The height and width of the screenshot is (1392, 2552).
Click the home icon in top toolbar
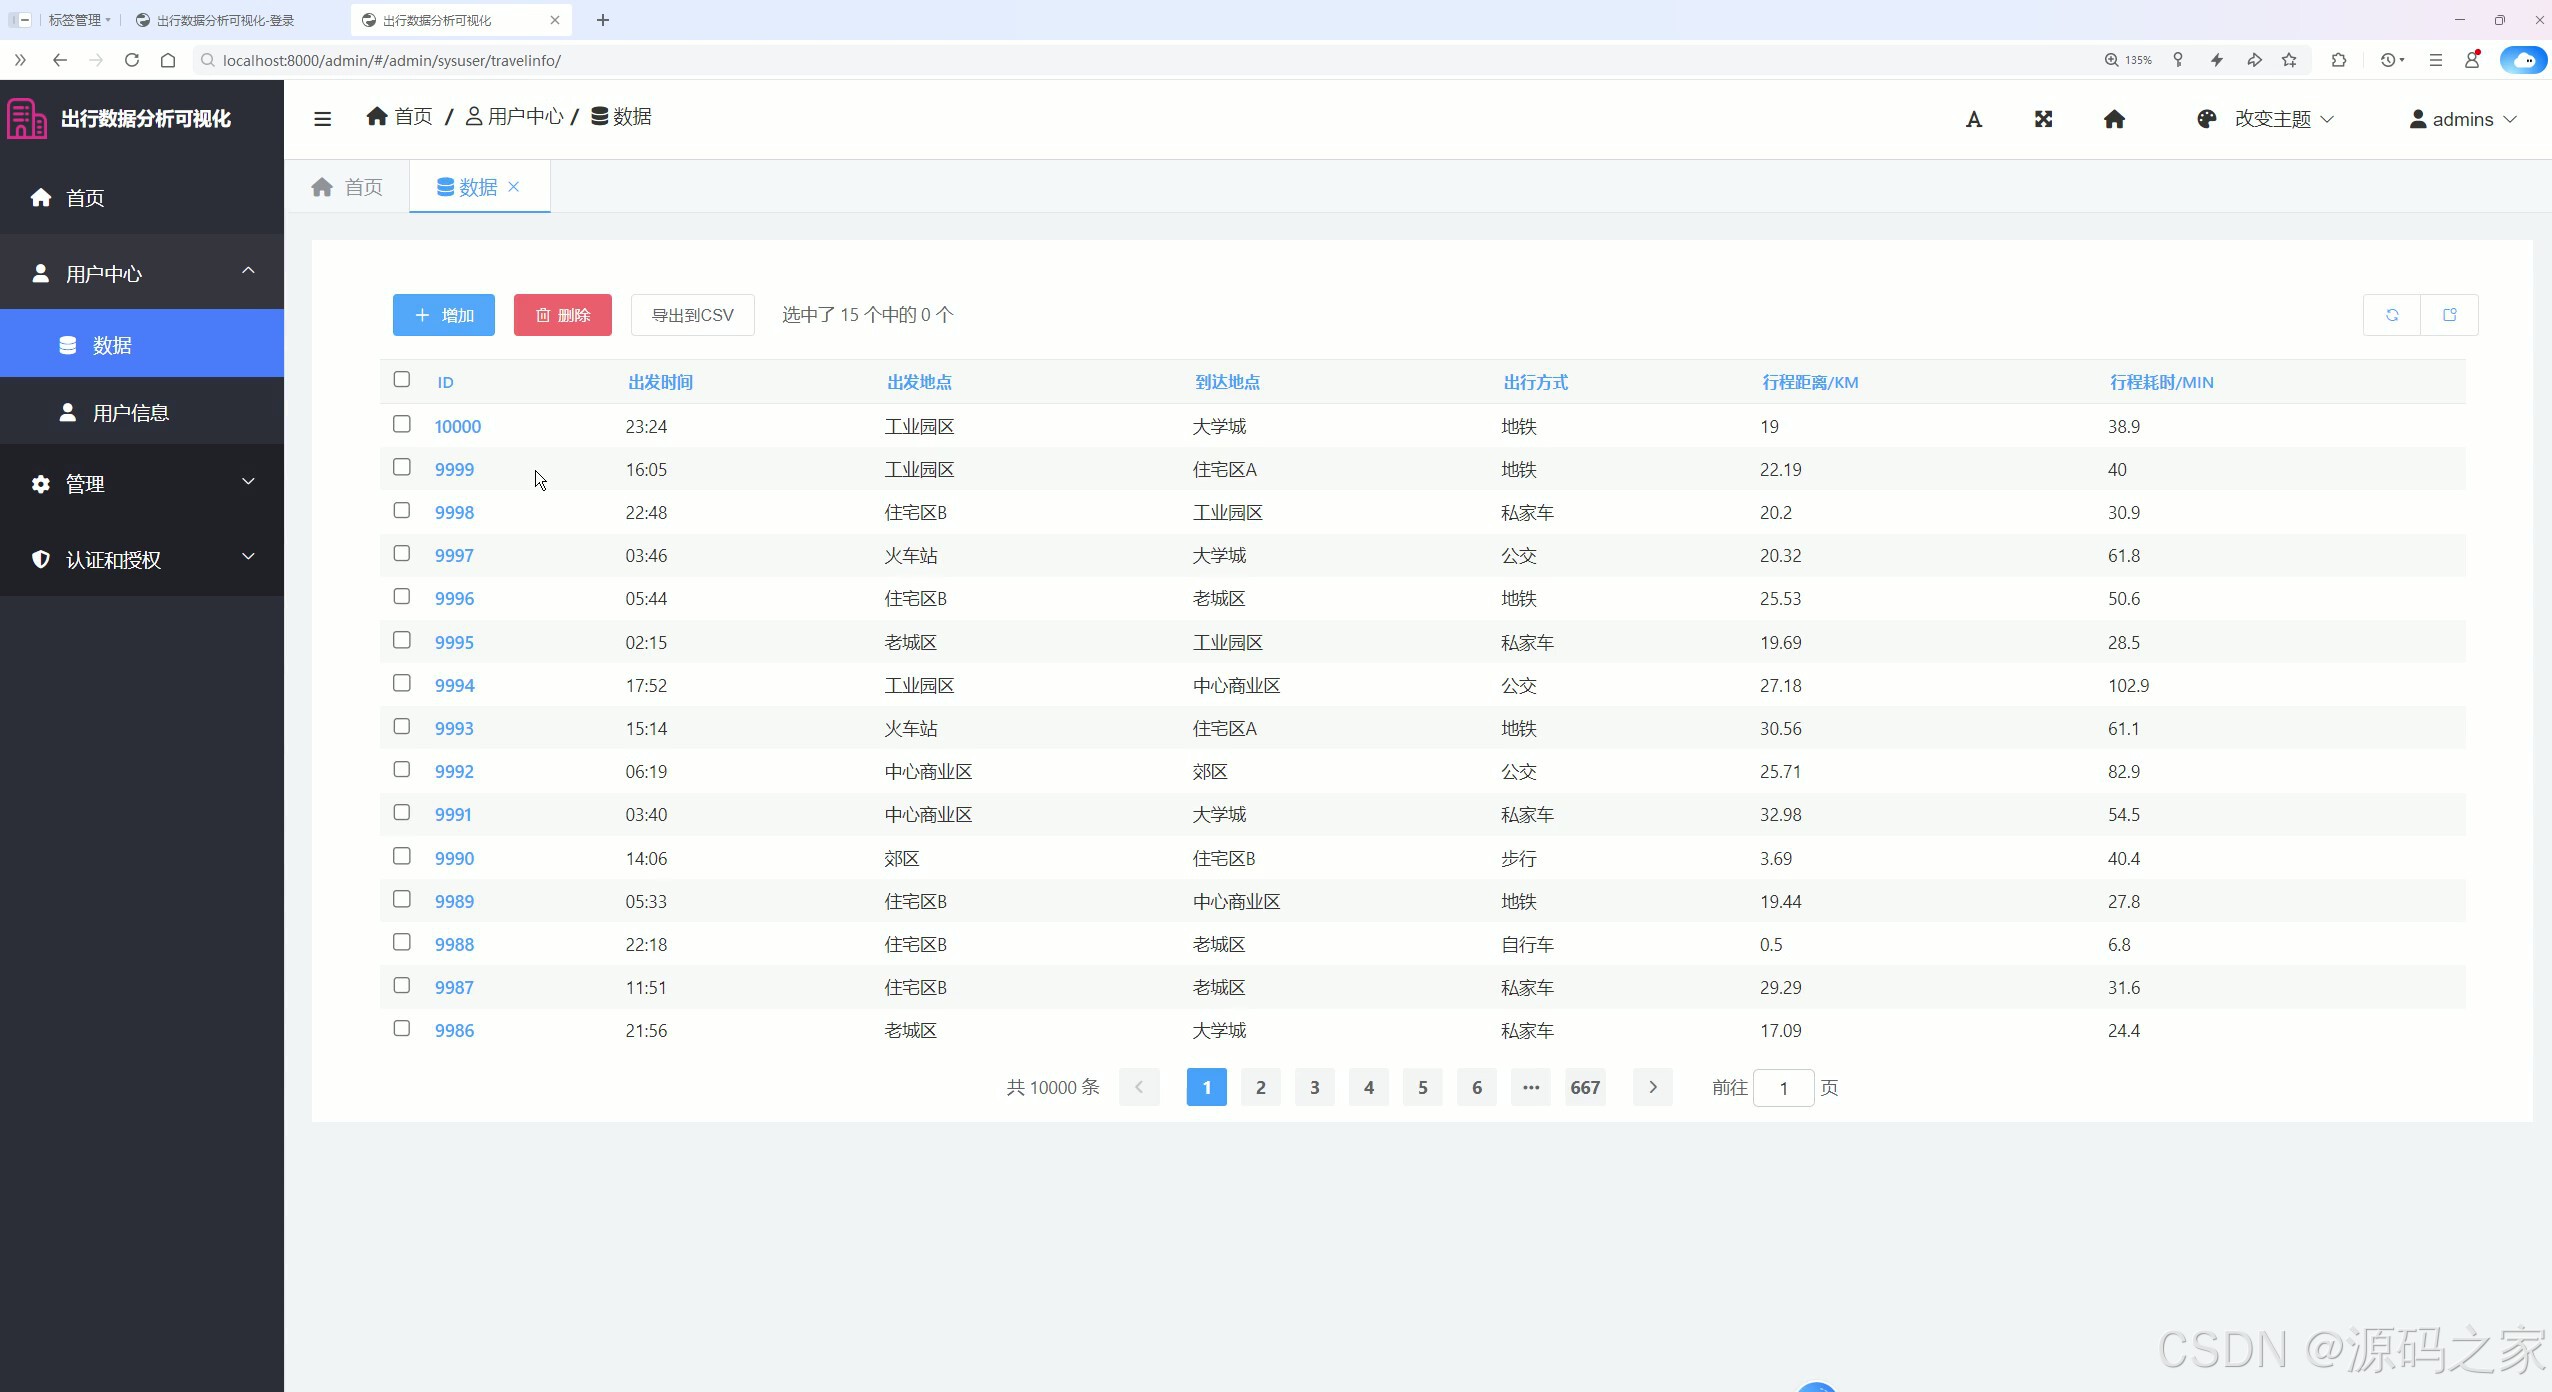[x=2113, y=119]
